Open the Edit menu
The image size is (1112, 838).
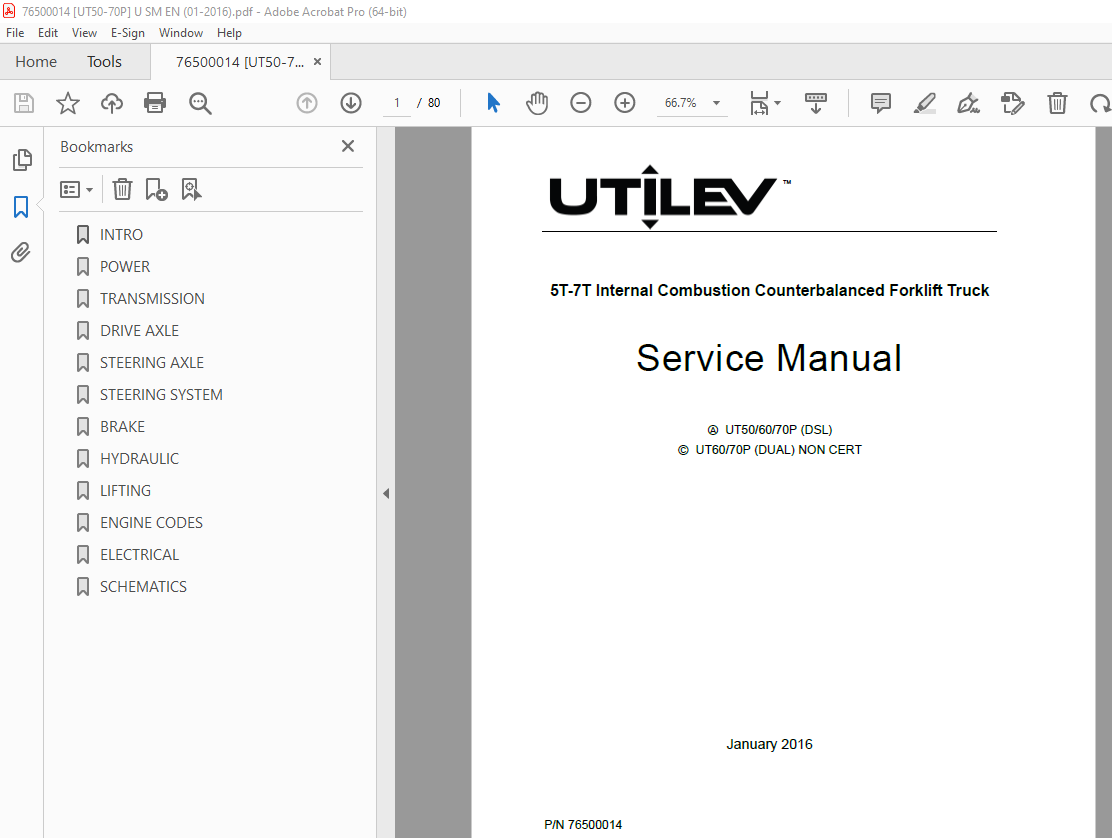48,33
